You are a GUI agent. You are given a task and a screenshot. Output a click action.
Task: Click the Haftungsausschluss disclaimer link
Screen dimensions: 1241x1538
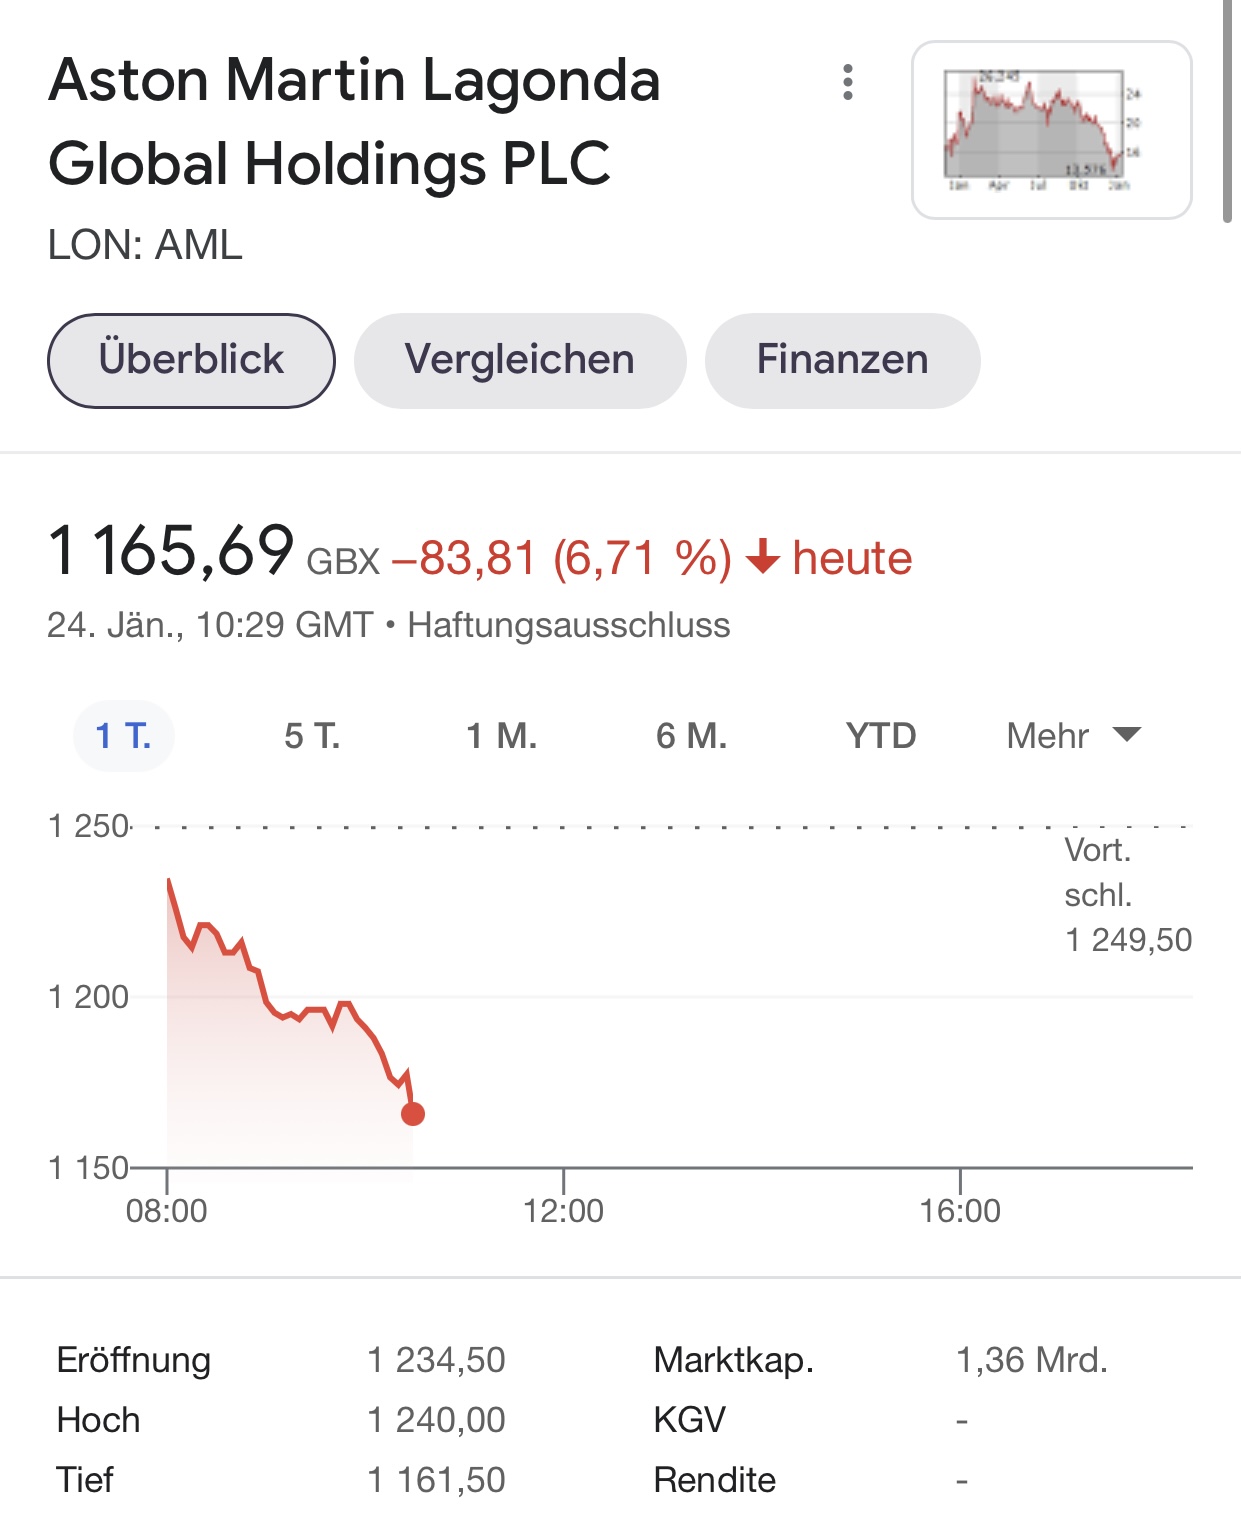pos(568,625)
